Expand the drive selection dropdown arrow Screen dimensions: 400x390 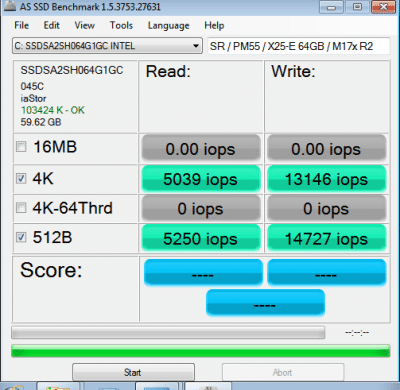pos(196,46)
